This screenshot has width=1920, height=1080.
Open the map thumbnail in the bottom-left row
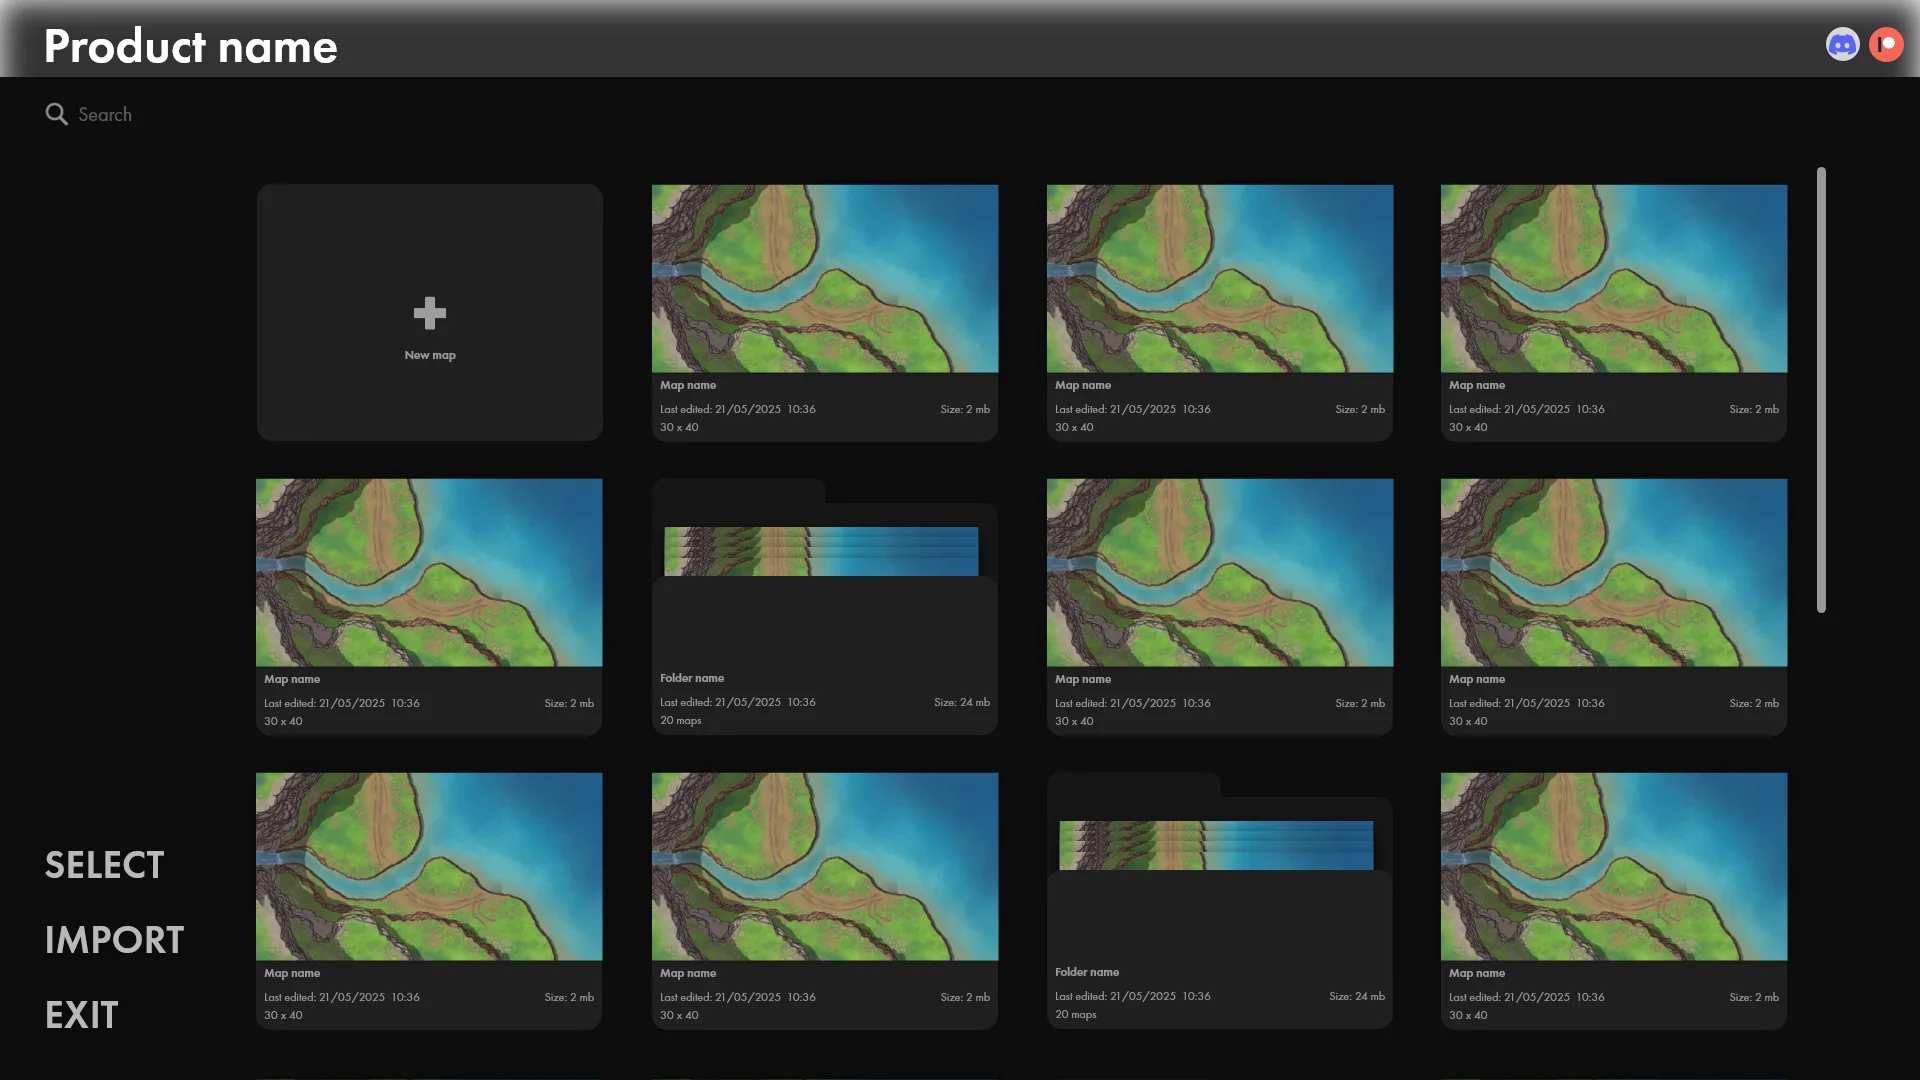pyautogui.click(x=429, y=866)
